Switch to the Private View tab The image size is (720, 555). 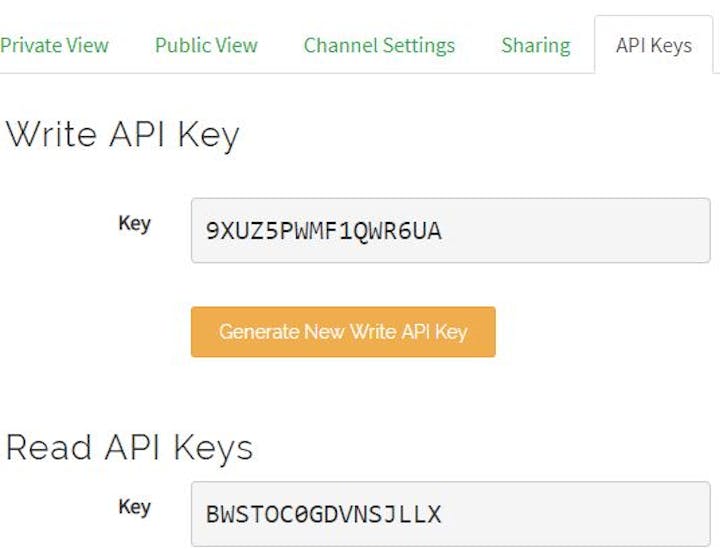pos(54,45)
